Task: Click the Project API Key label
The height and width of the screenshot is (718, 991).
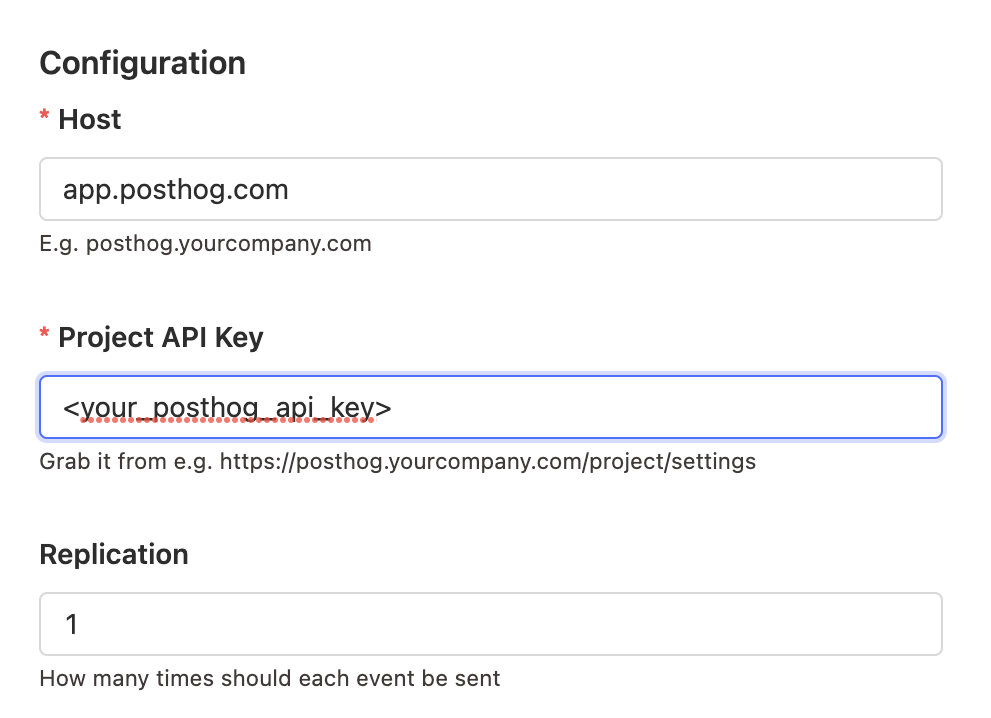Action: coord(160,338)
